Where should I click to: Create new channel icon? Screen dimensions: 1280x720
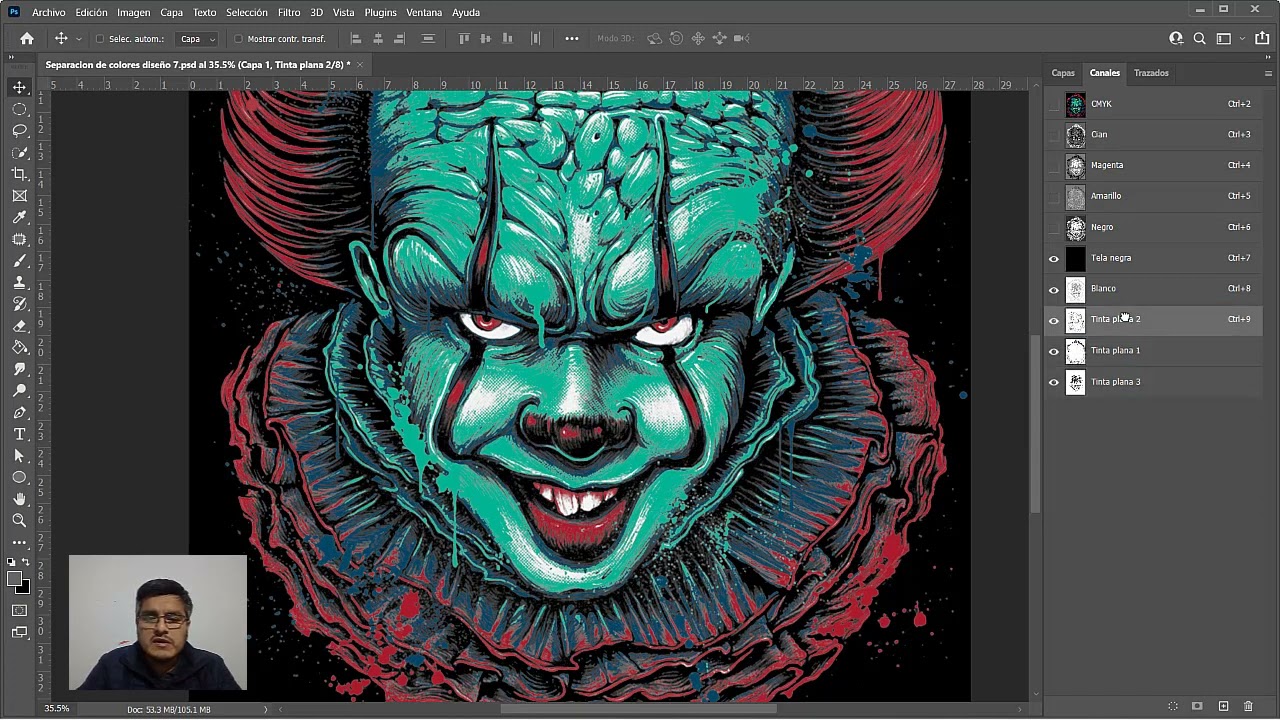point(1223,706)
